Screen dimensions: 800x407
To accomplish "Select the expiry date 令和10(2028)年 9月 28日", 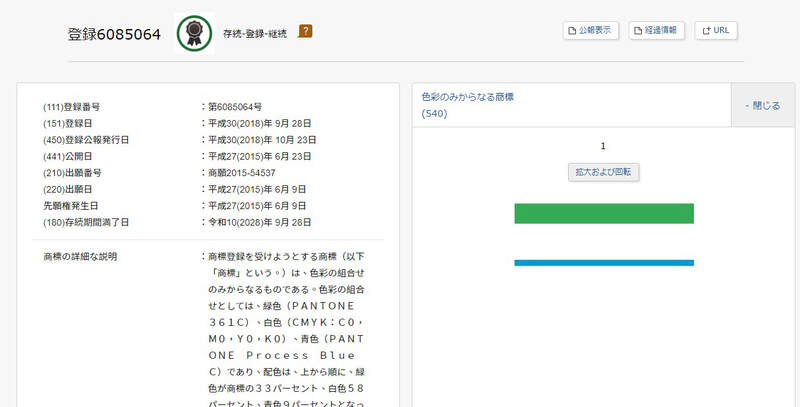I will (260, 222).
